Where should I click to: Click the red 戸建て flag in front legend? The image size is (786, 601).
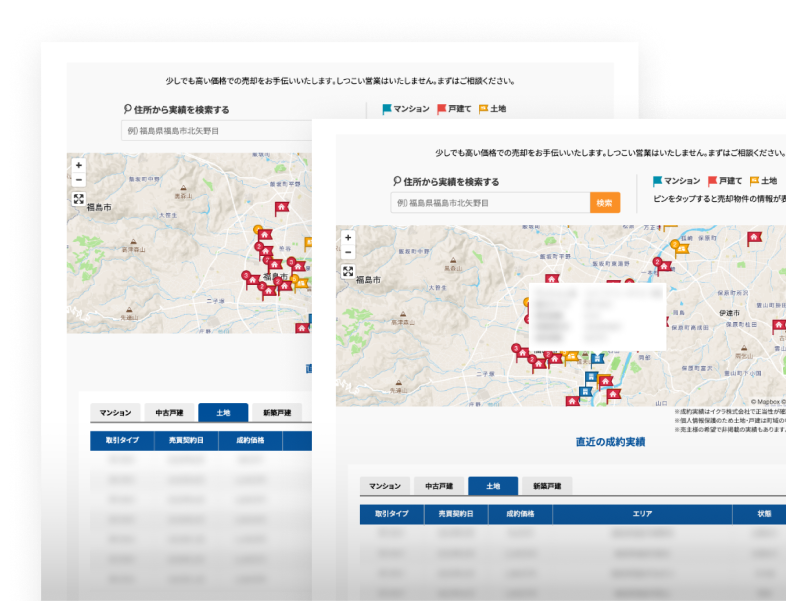[712, 181]
